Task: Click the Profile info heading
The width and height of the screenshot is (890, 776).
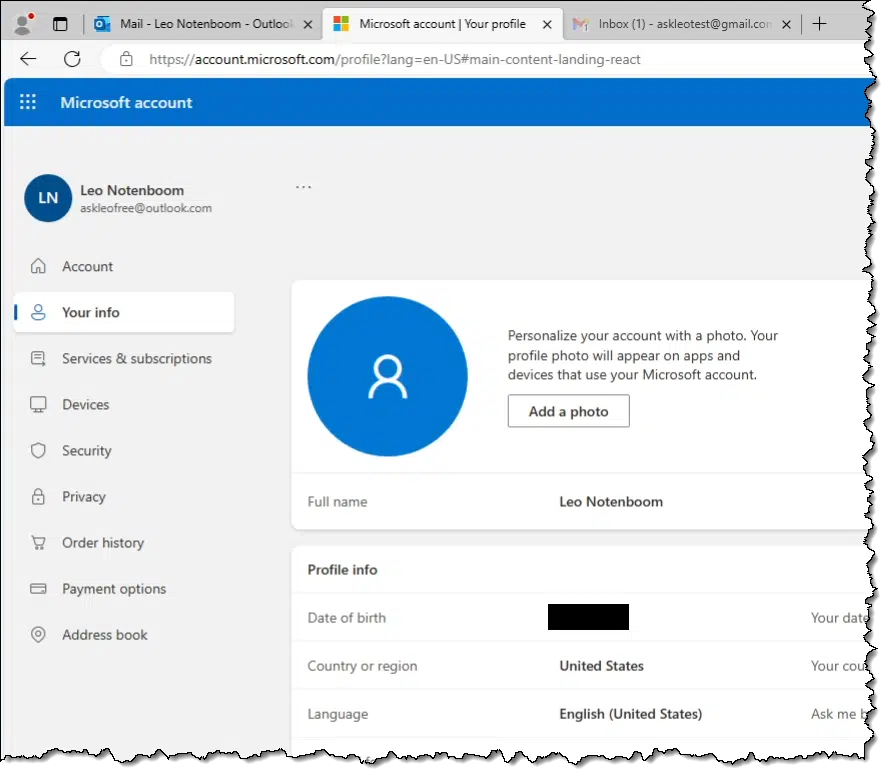Action: [342, 569]
